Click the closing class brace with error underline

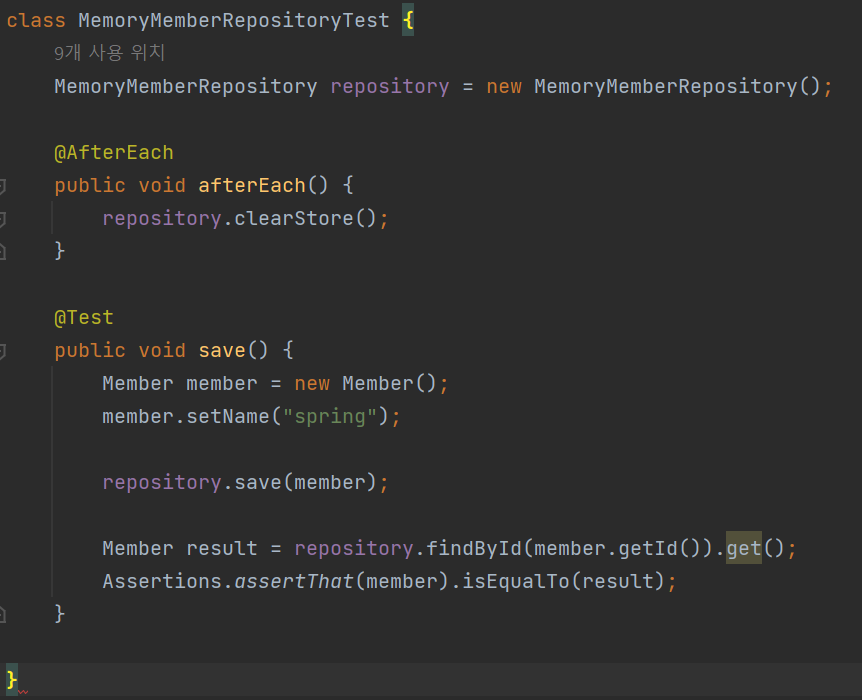pyautogui.click(x=12, y=680)
